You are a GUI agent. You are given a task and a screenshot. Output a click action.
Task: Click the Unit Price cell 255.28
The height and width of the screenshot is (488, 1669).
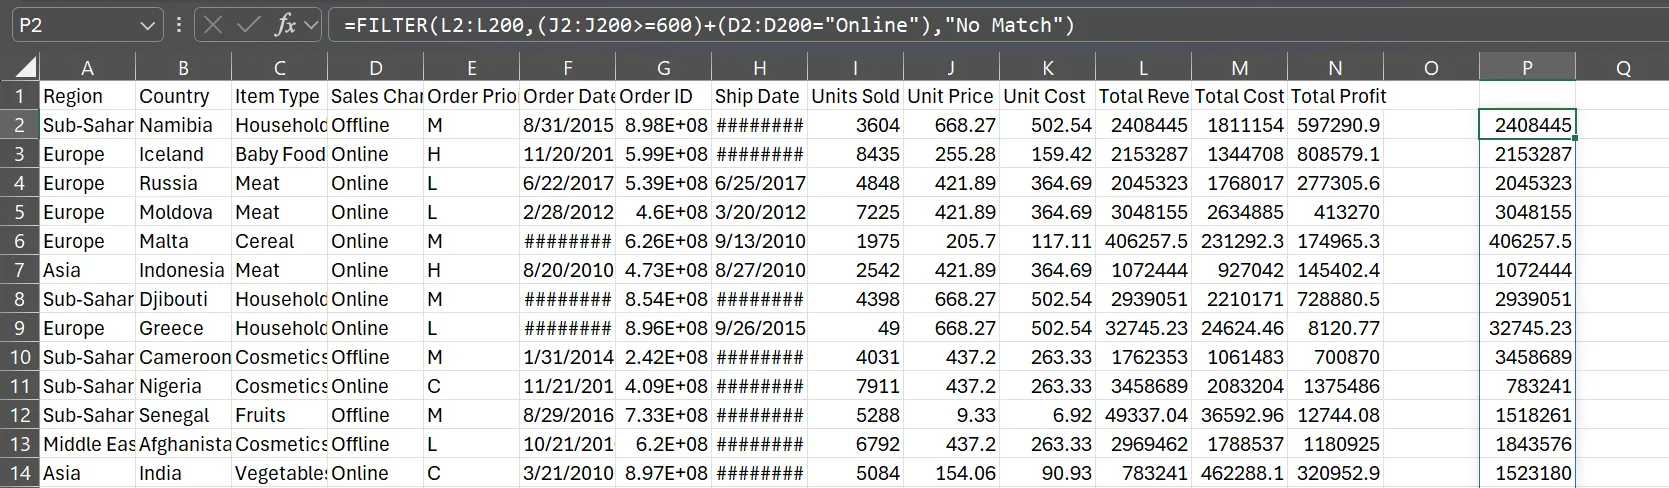pos(951,154)
